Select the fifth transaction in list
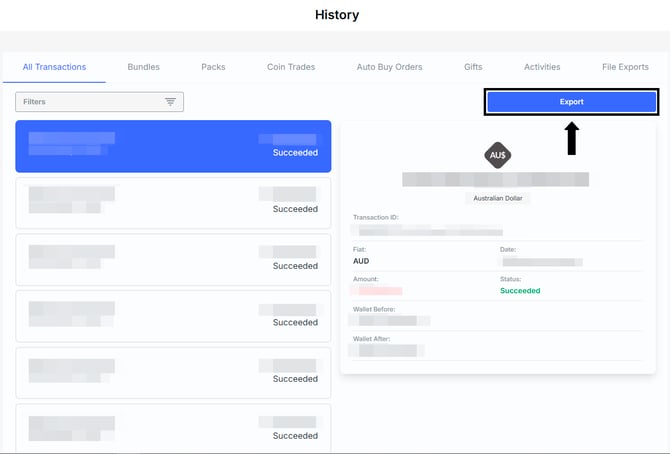Screen dimensions: 670x454 [173, 373]
